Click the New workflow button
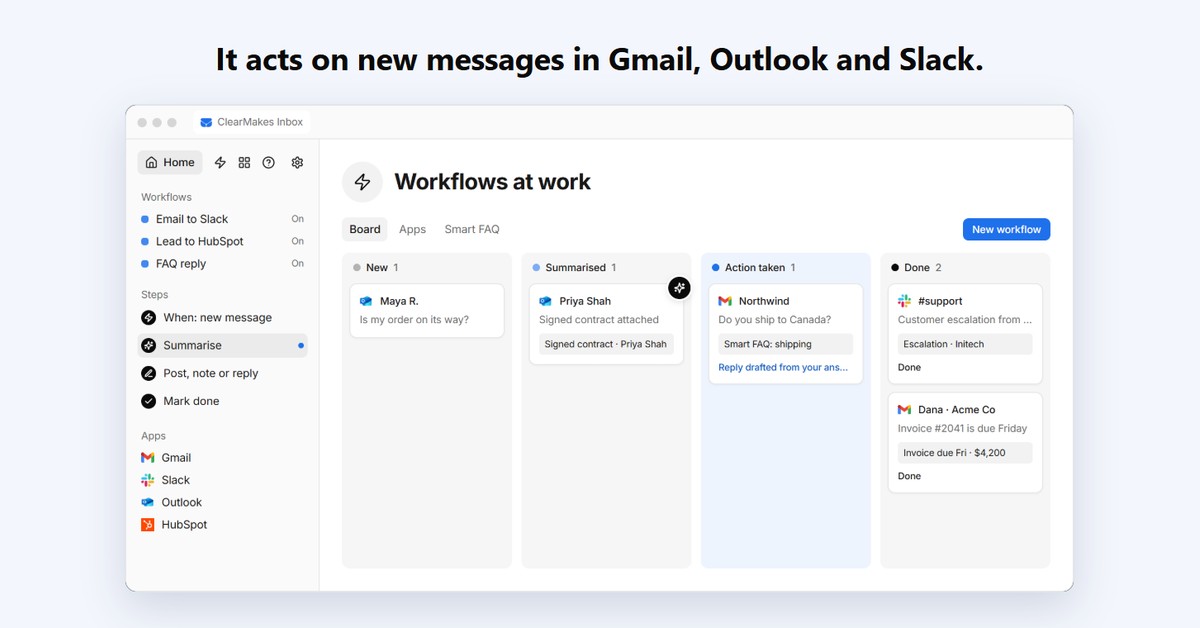 (1006, 229)
